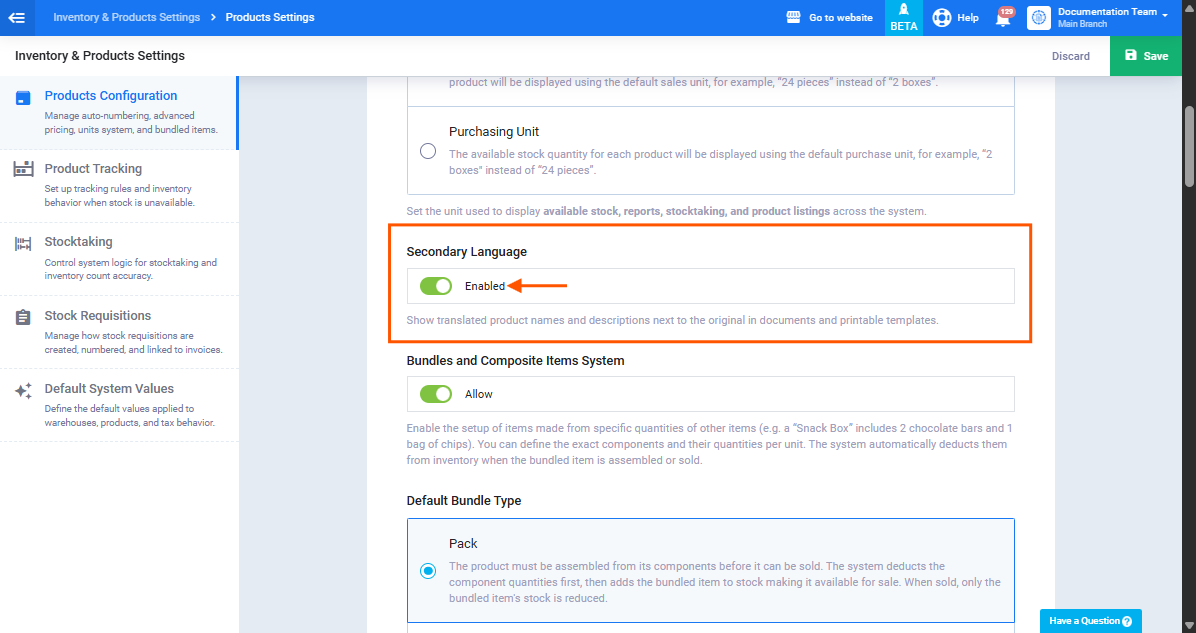Toggle the Bundles and Composite Items Allow switch
Image resolution: width=1196 pixels, height=633 pixels.
pyautogui.click(x=436, y=394)
